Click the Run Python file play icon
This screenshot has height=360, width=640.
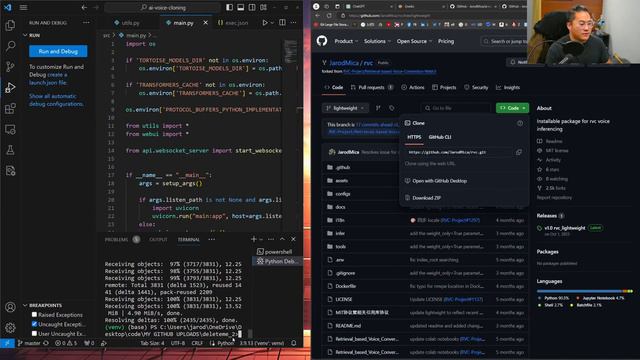265,23
